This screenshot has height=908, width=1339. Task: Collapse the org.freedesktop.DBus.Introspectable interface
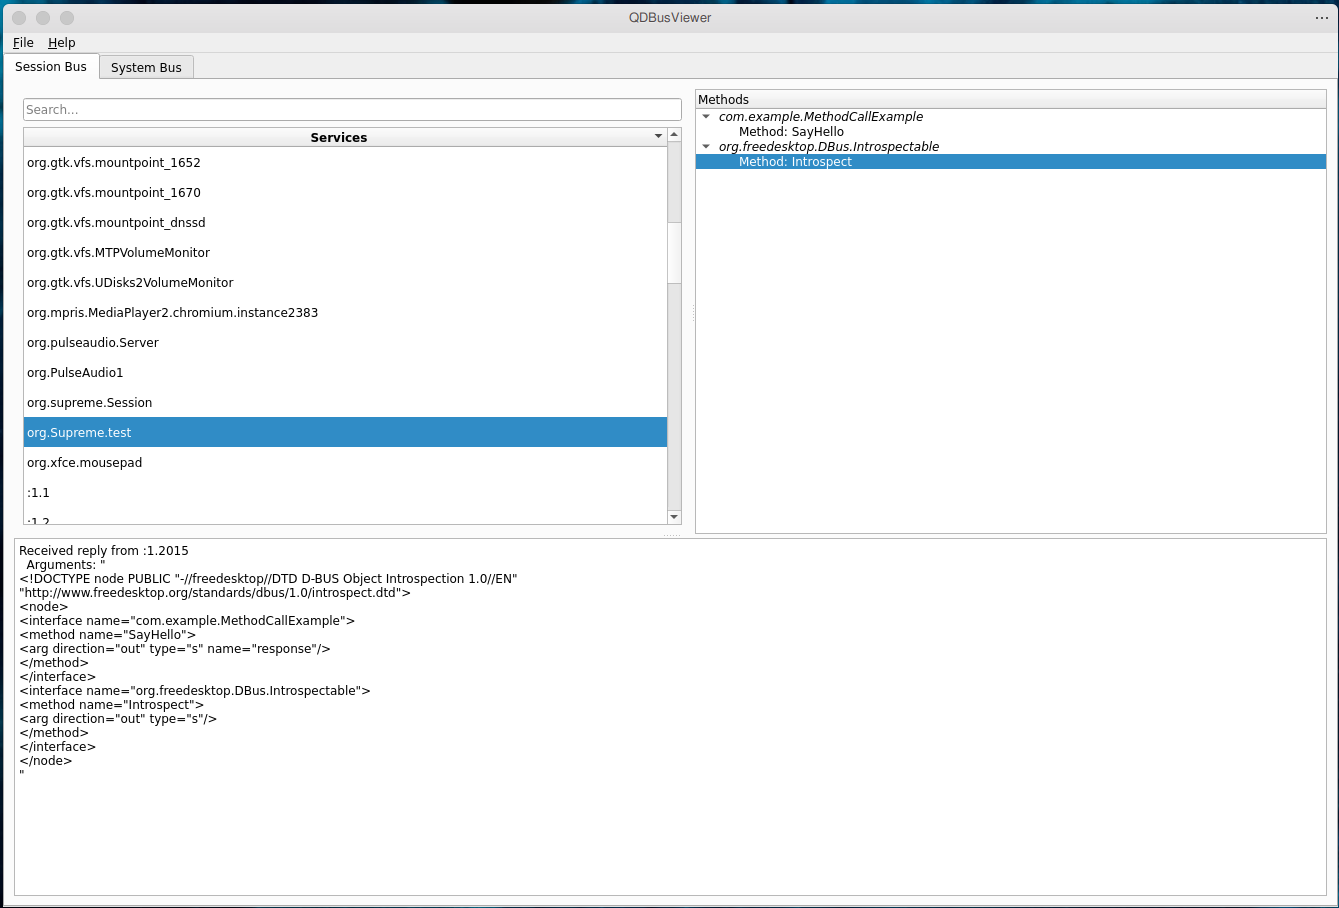tap(706, 147)
